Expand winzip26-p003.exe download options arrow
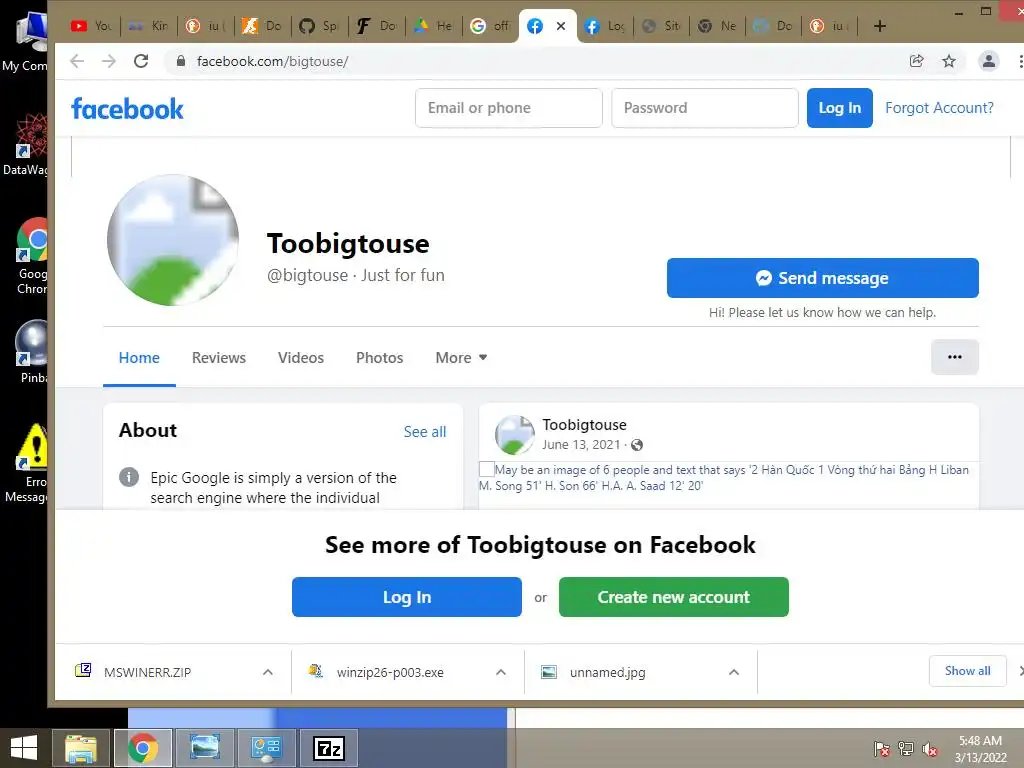This screenshot has height=768, width=1024. coord(501,672)
